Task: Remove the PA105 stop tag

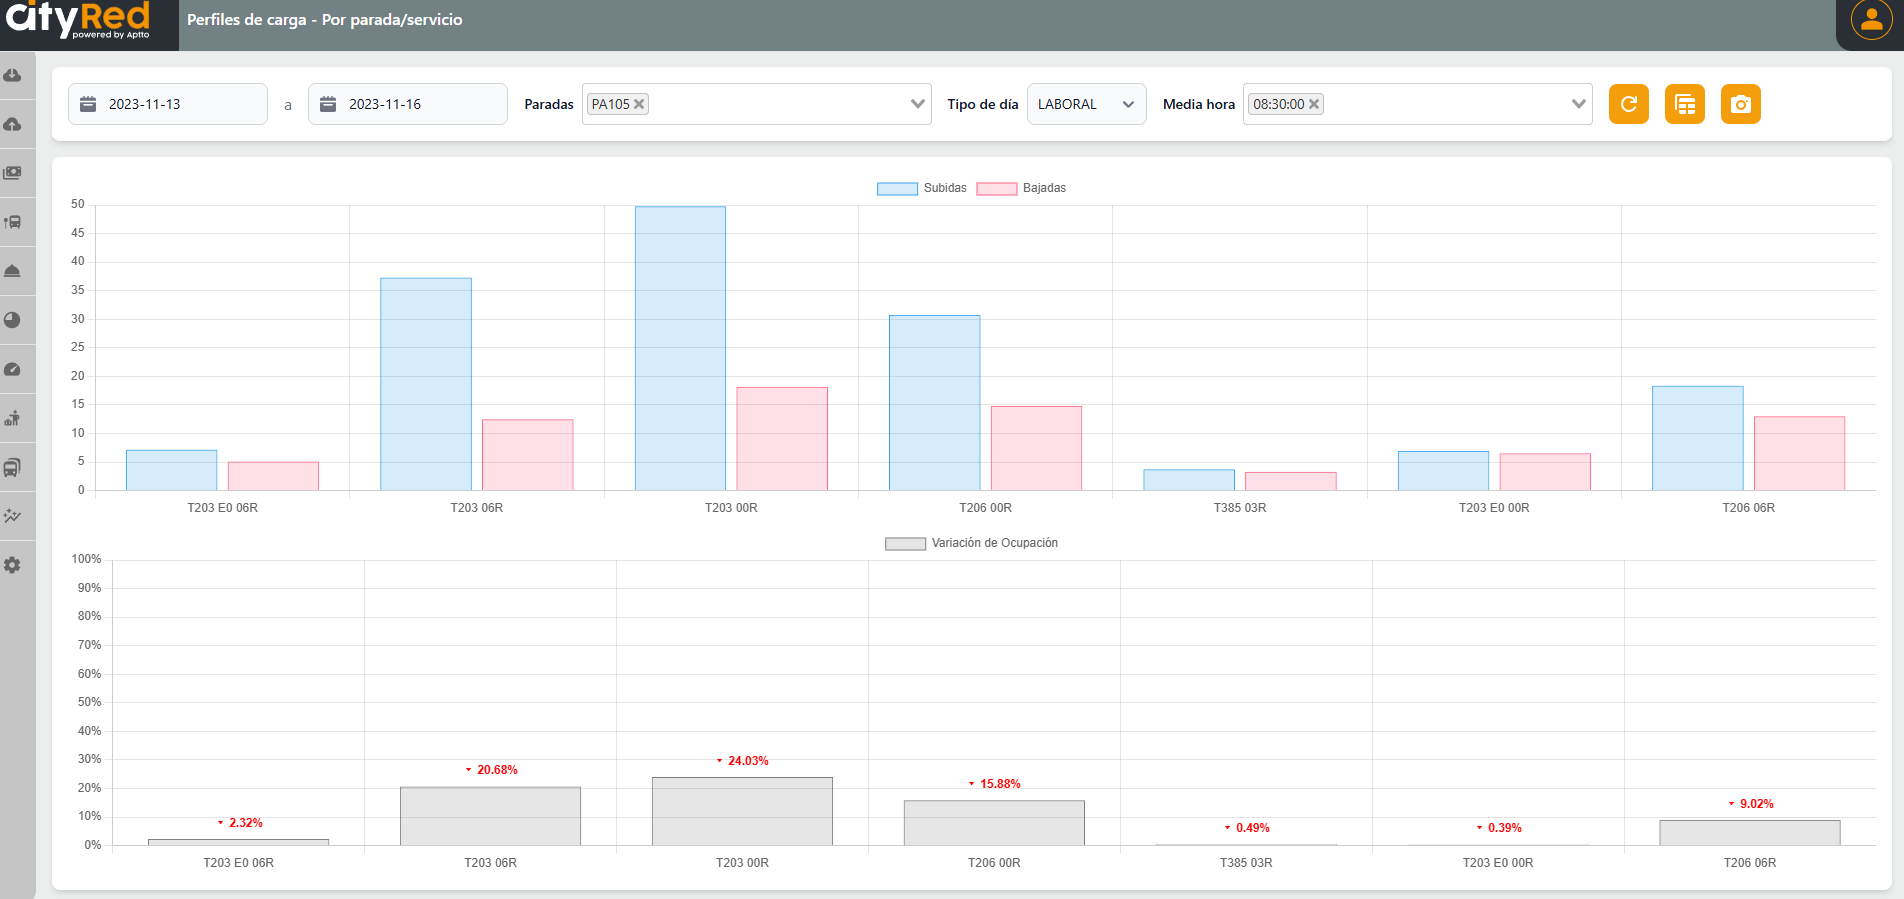Action: (639, 104)
